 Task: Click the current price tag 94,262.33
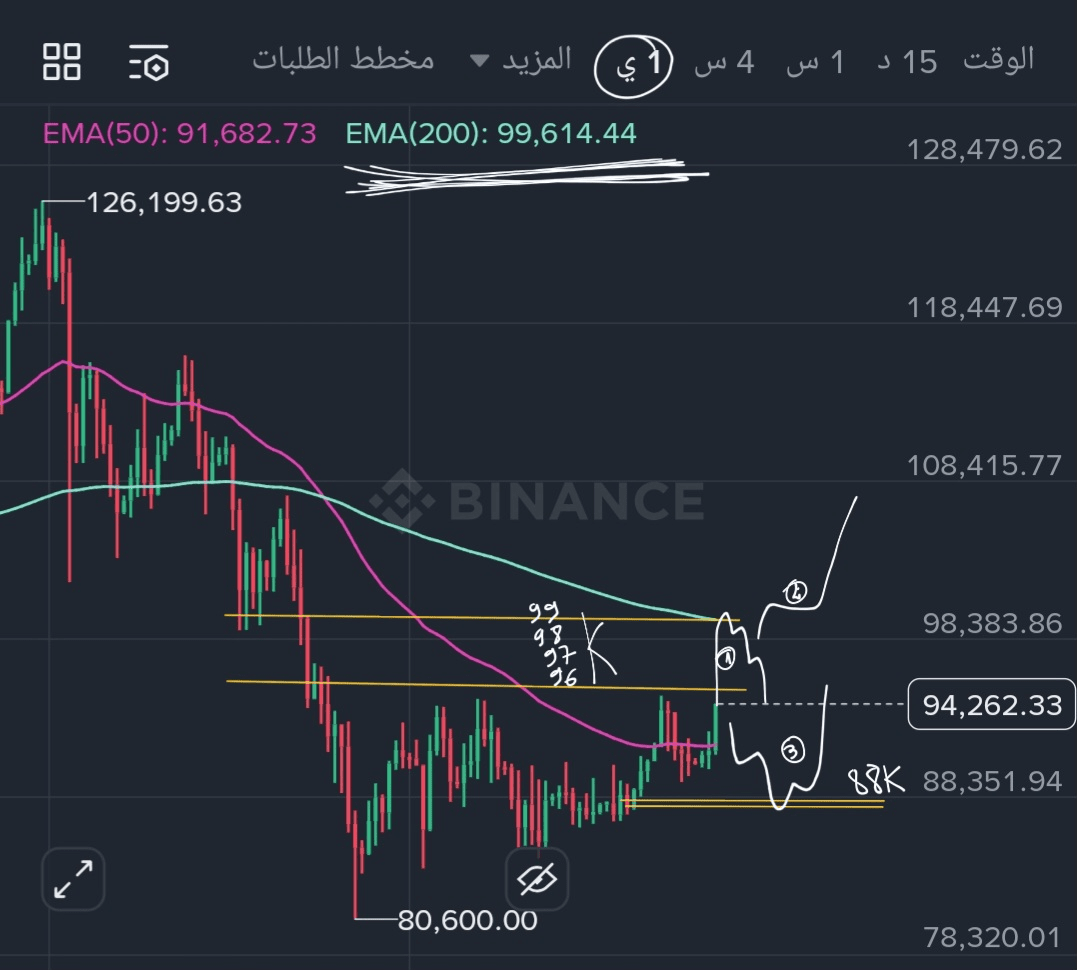(x=991, y=705)
